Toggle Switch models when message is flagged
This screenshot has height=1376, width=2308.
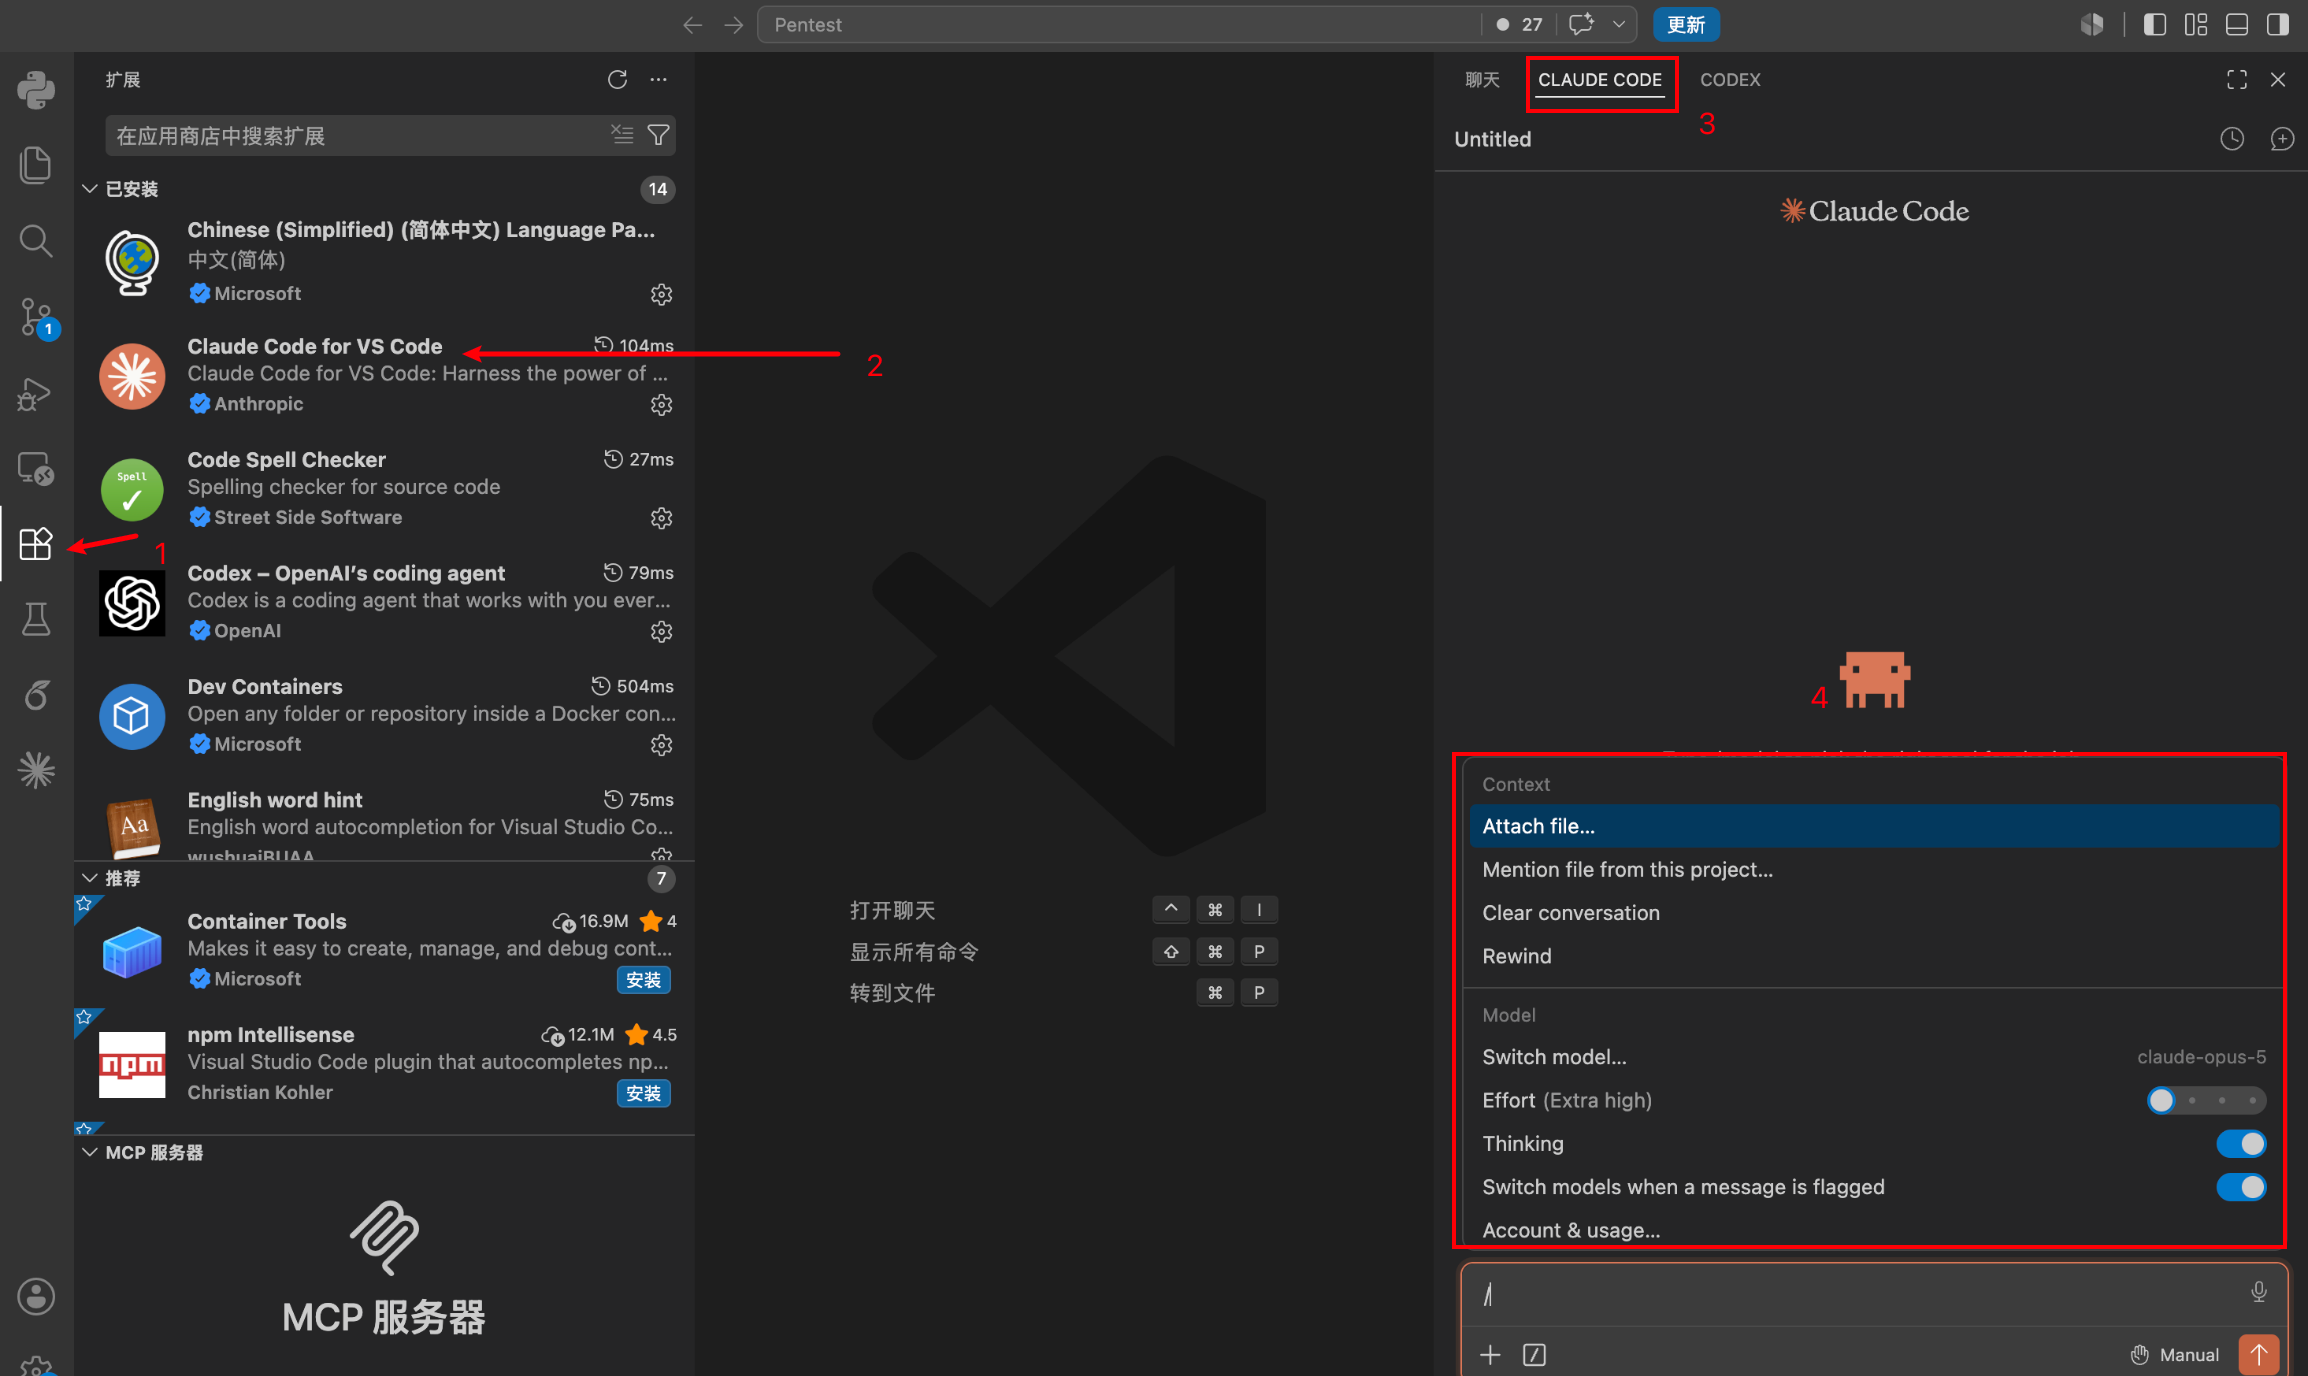click(2241, 1187)
